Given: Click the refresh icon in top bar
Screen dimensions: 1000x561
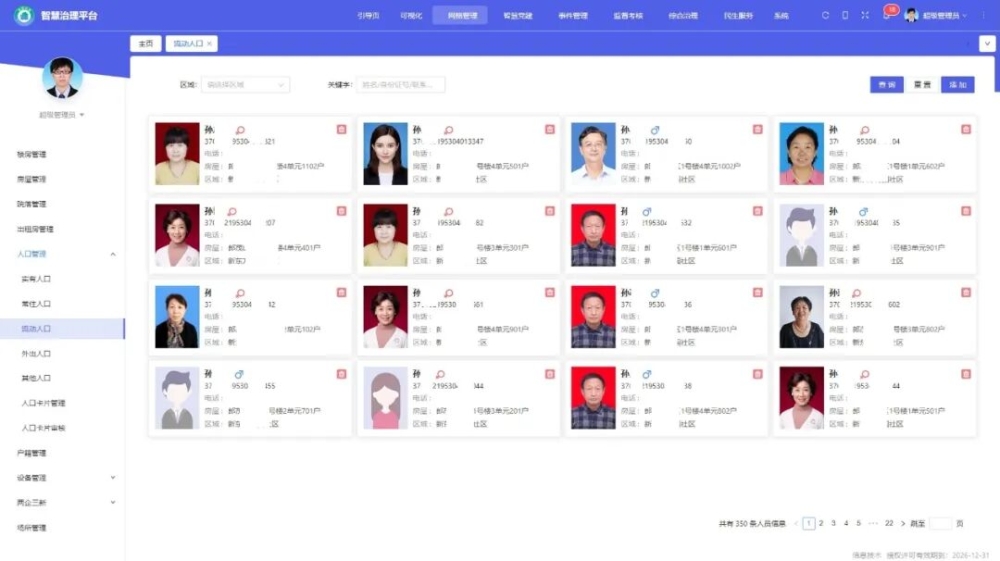Looking at the screenshot, I should click(x=825, y=16).
